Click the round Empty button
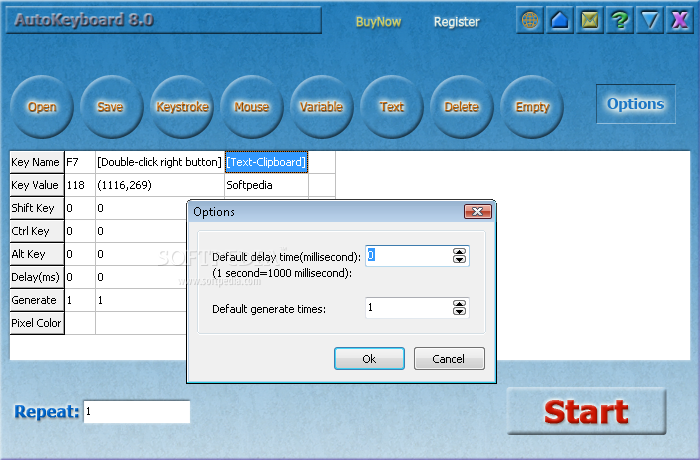Image resolution: width=700 pixels, height=460 pixels. coord(532,107)
